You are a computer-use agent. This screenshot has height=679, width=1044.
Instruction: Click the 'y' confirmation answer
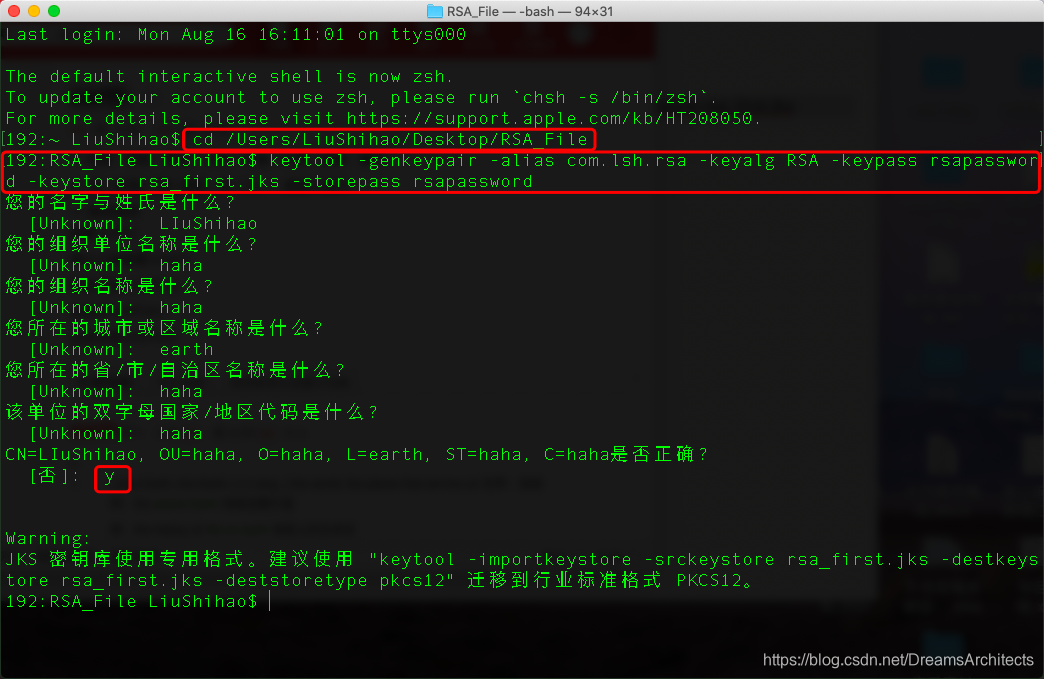point(109,476)
